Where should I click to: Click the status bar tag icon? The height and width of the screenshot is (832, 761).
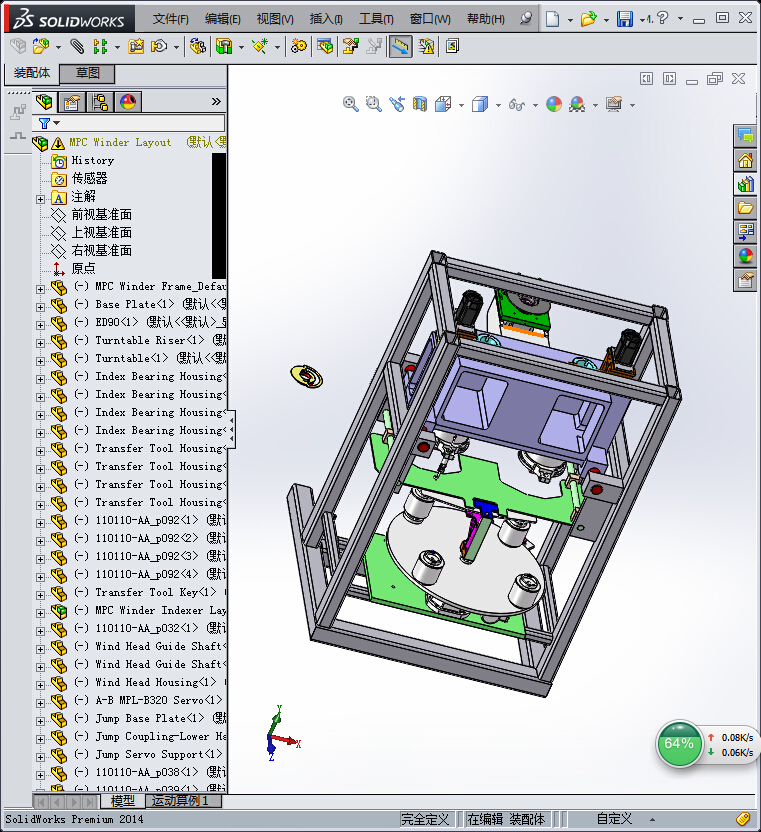(x=743, y=819)
